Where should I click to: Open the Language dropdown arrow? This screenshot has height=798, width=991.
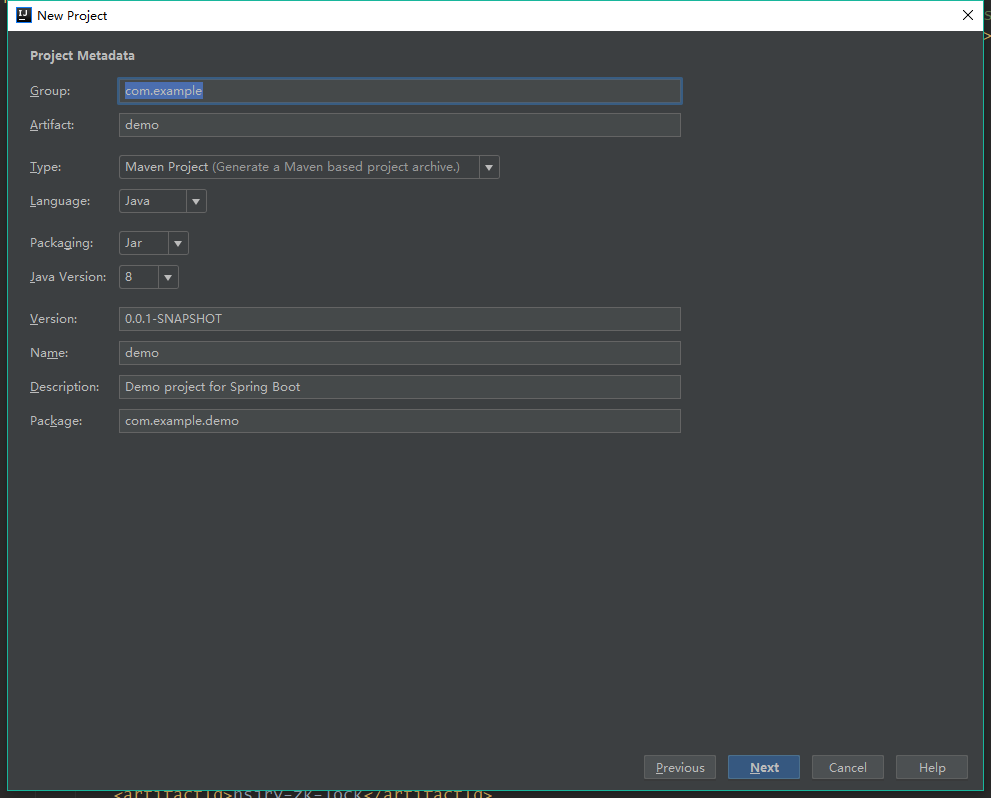tap(196, 202)
